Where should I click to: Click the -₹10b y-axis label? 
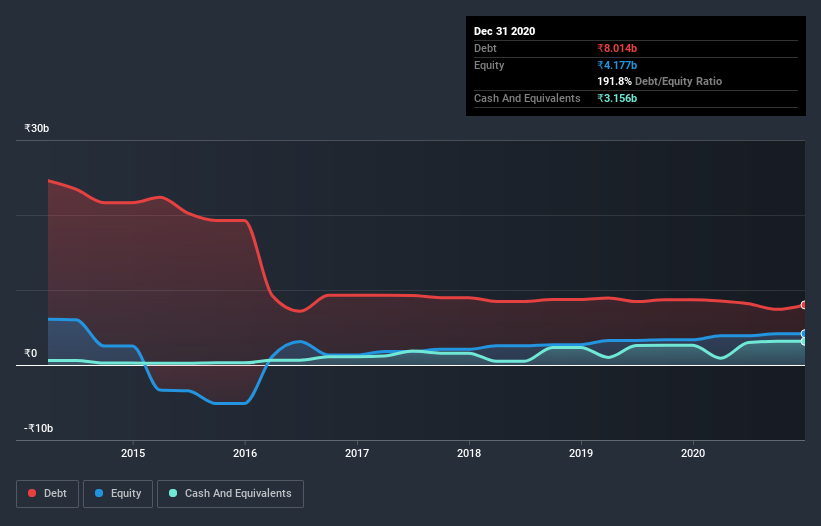click(39, 428)
